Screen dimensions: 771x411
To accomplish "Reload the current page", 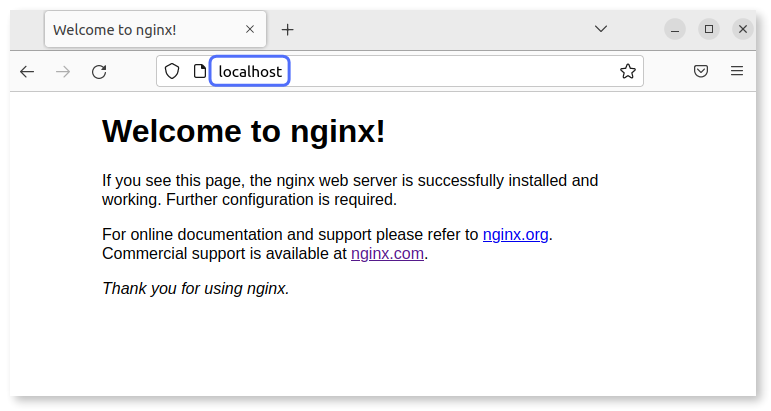I will tap(99, 72).
